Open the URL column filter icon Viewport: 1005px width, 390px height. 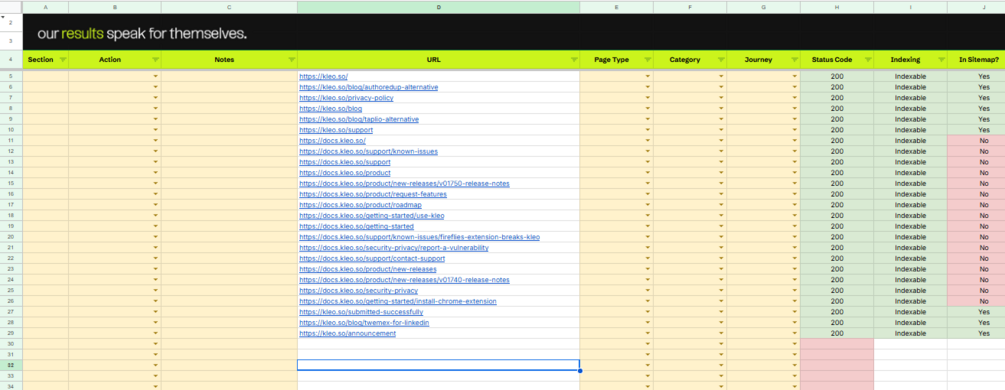point(574,60)
